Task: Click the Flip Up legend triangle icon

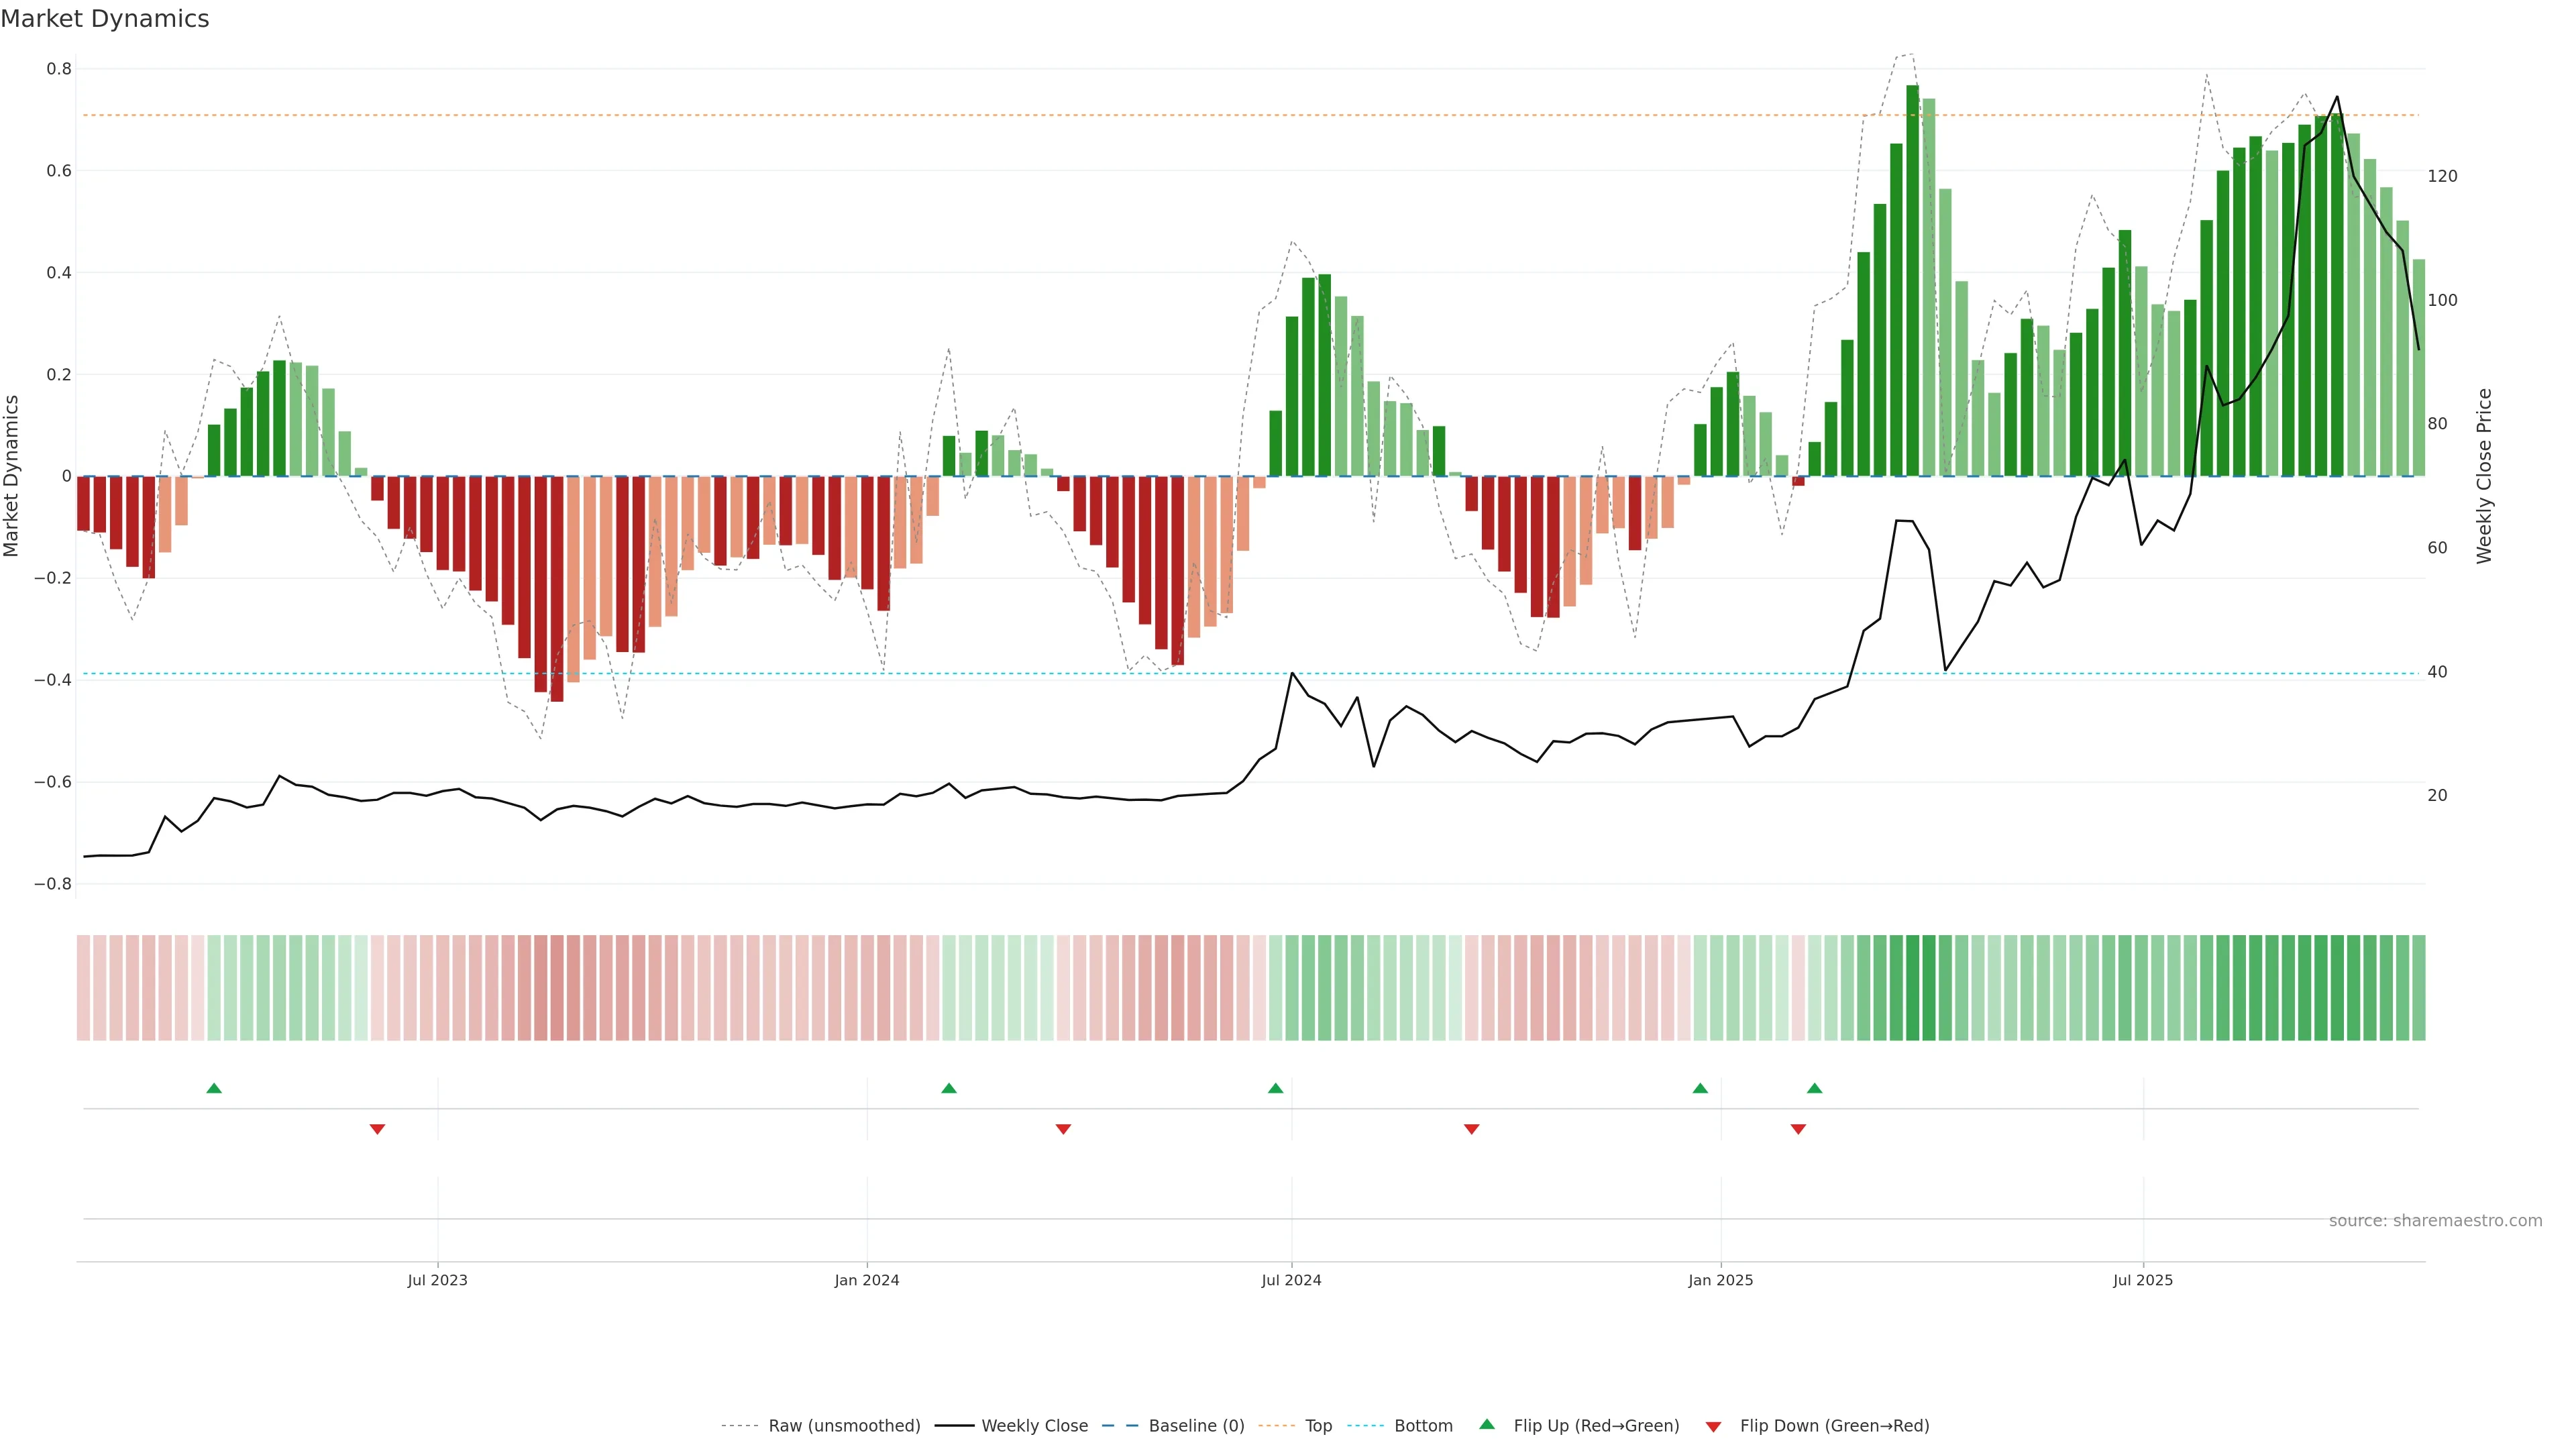Action: tap(1487, 1424)
